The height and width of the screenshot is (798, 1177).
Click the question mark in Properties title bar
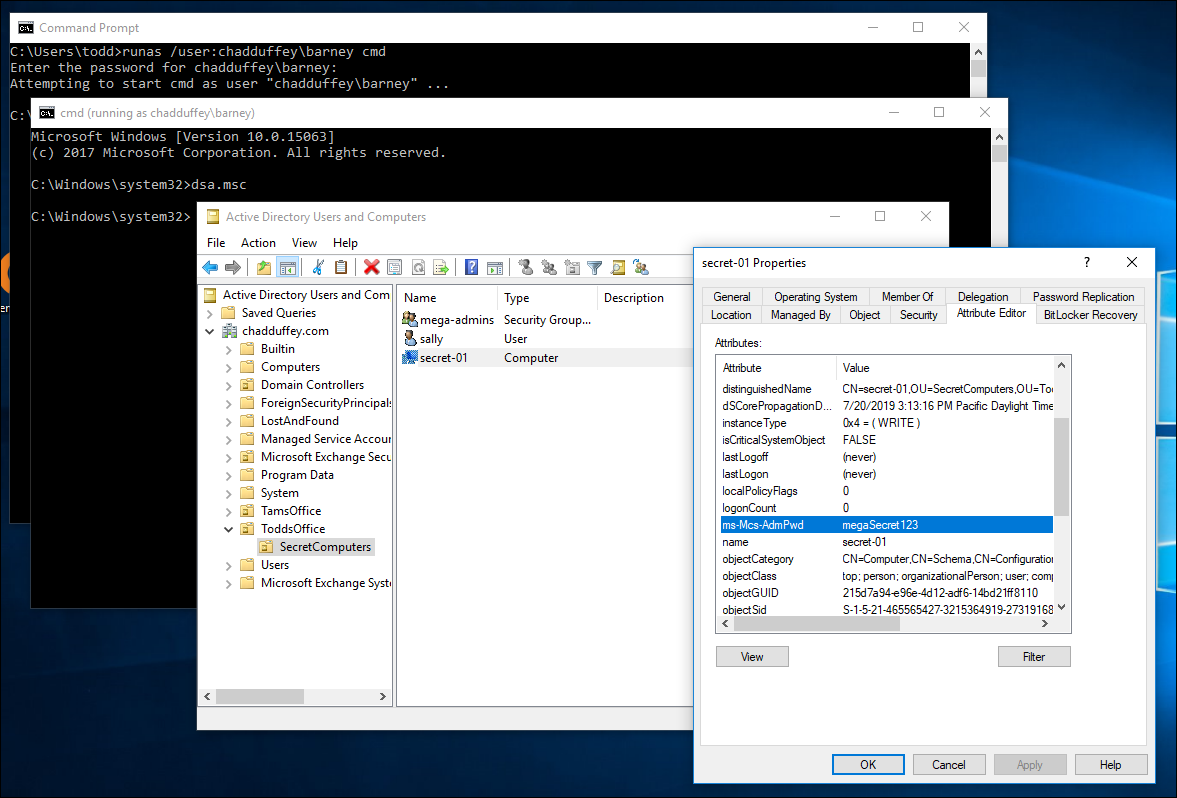click(x=1086, y=262)
